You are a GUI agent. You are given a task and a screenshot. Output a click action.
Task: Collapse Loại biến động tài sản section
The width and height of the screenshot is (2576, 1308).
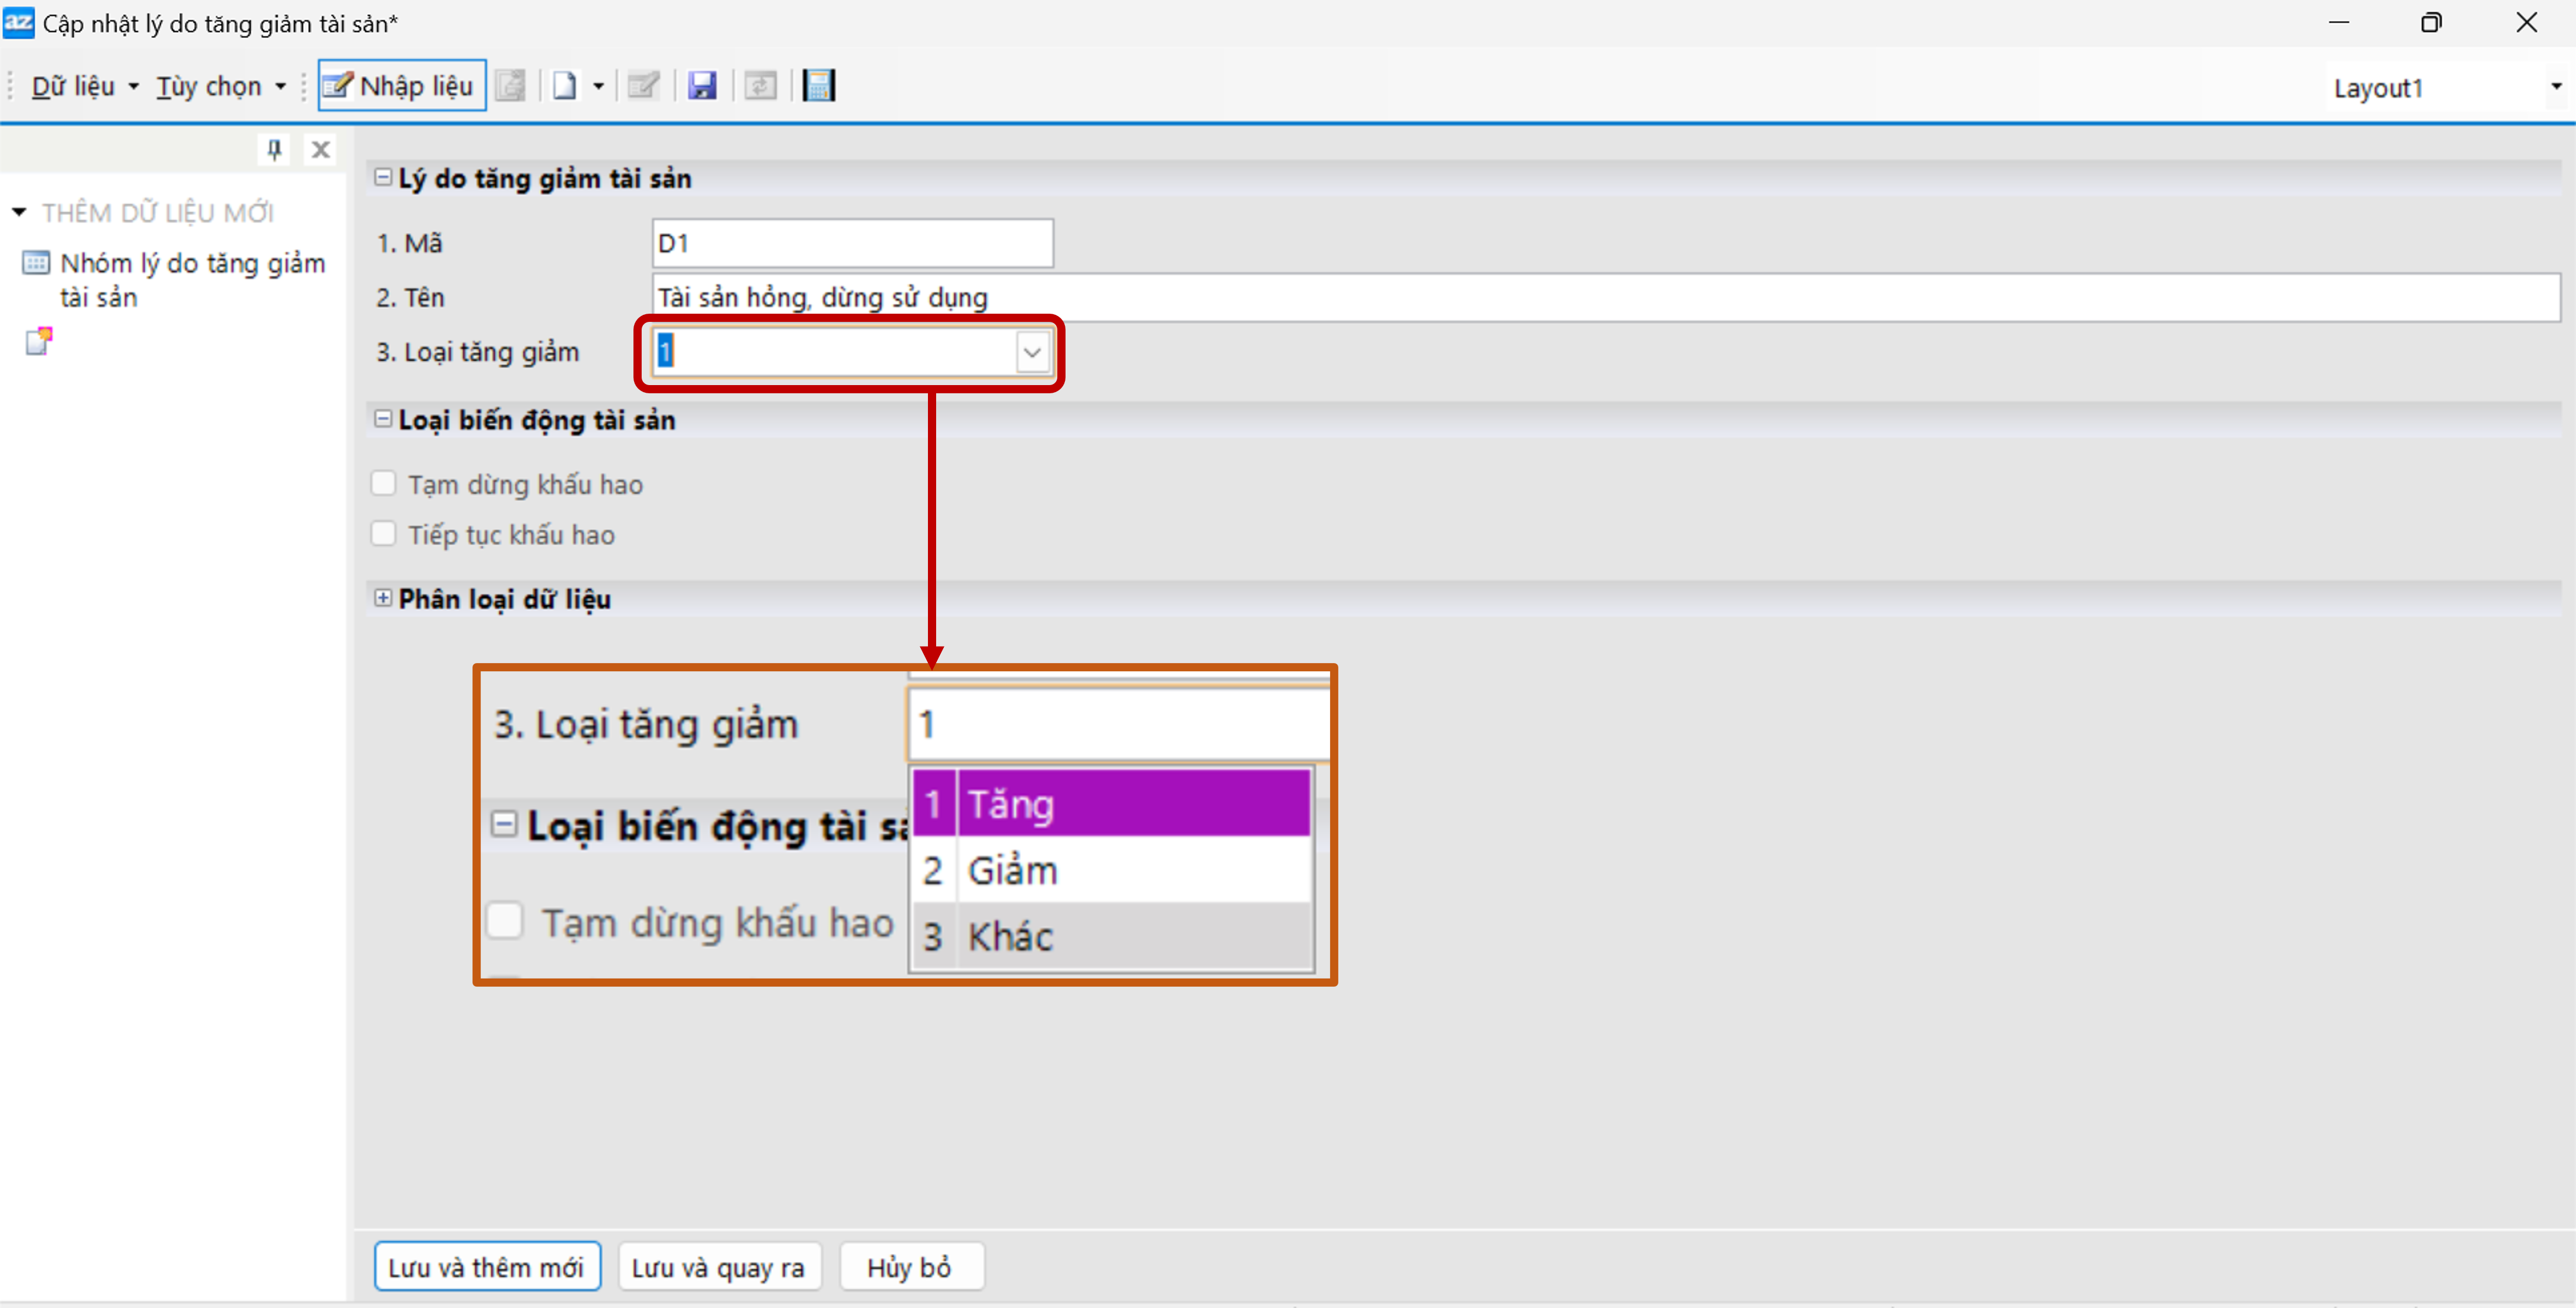pyautogui.click(x=383, y=420)
